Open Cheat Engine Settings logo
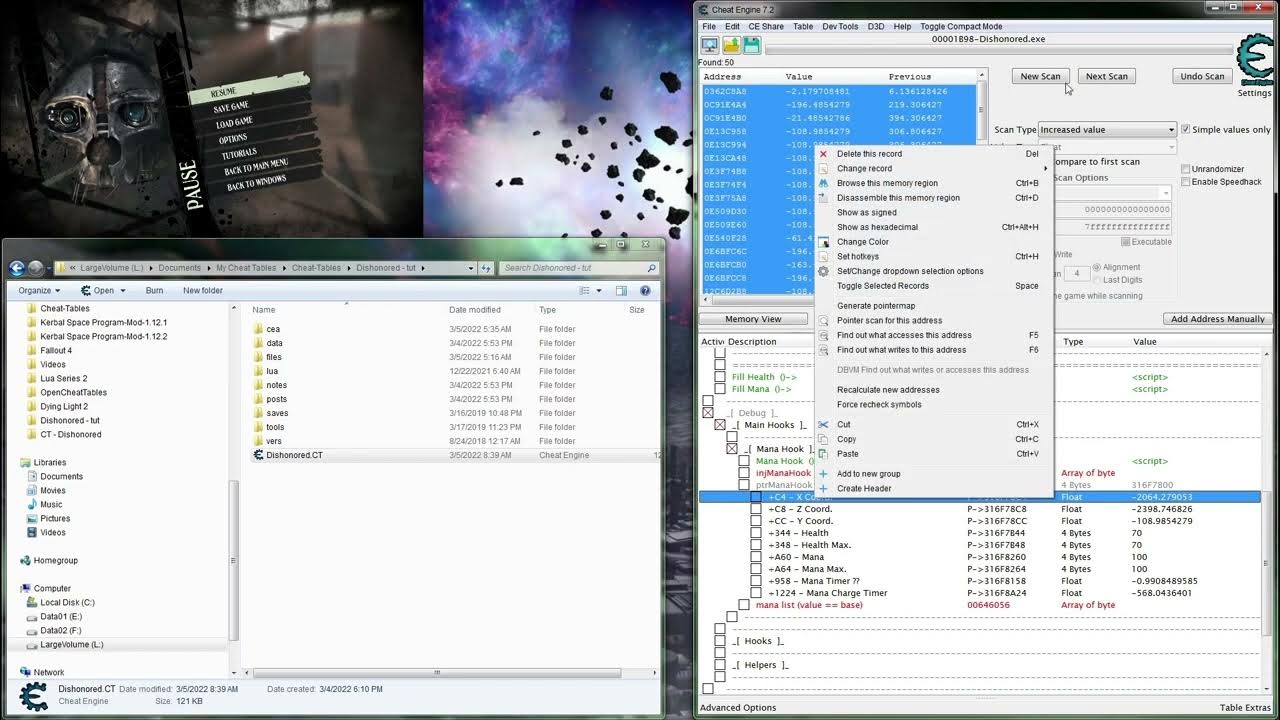1280x720 pixels. point(1254,62)
